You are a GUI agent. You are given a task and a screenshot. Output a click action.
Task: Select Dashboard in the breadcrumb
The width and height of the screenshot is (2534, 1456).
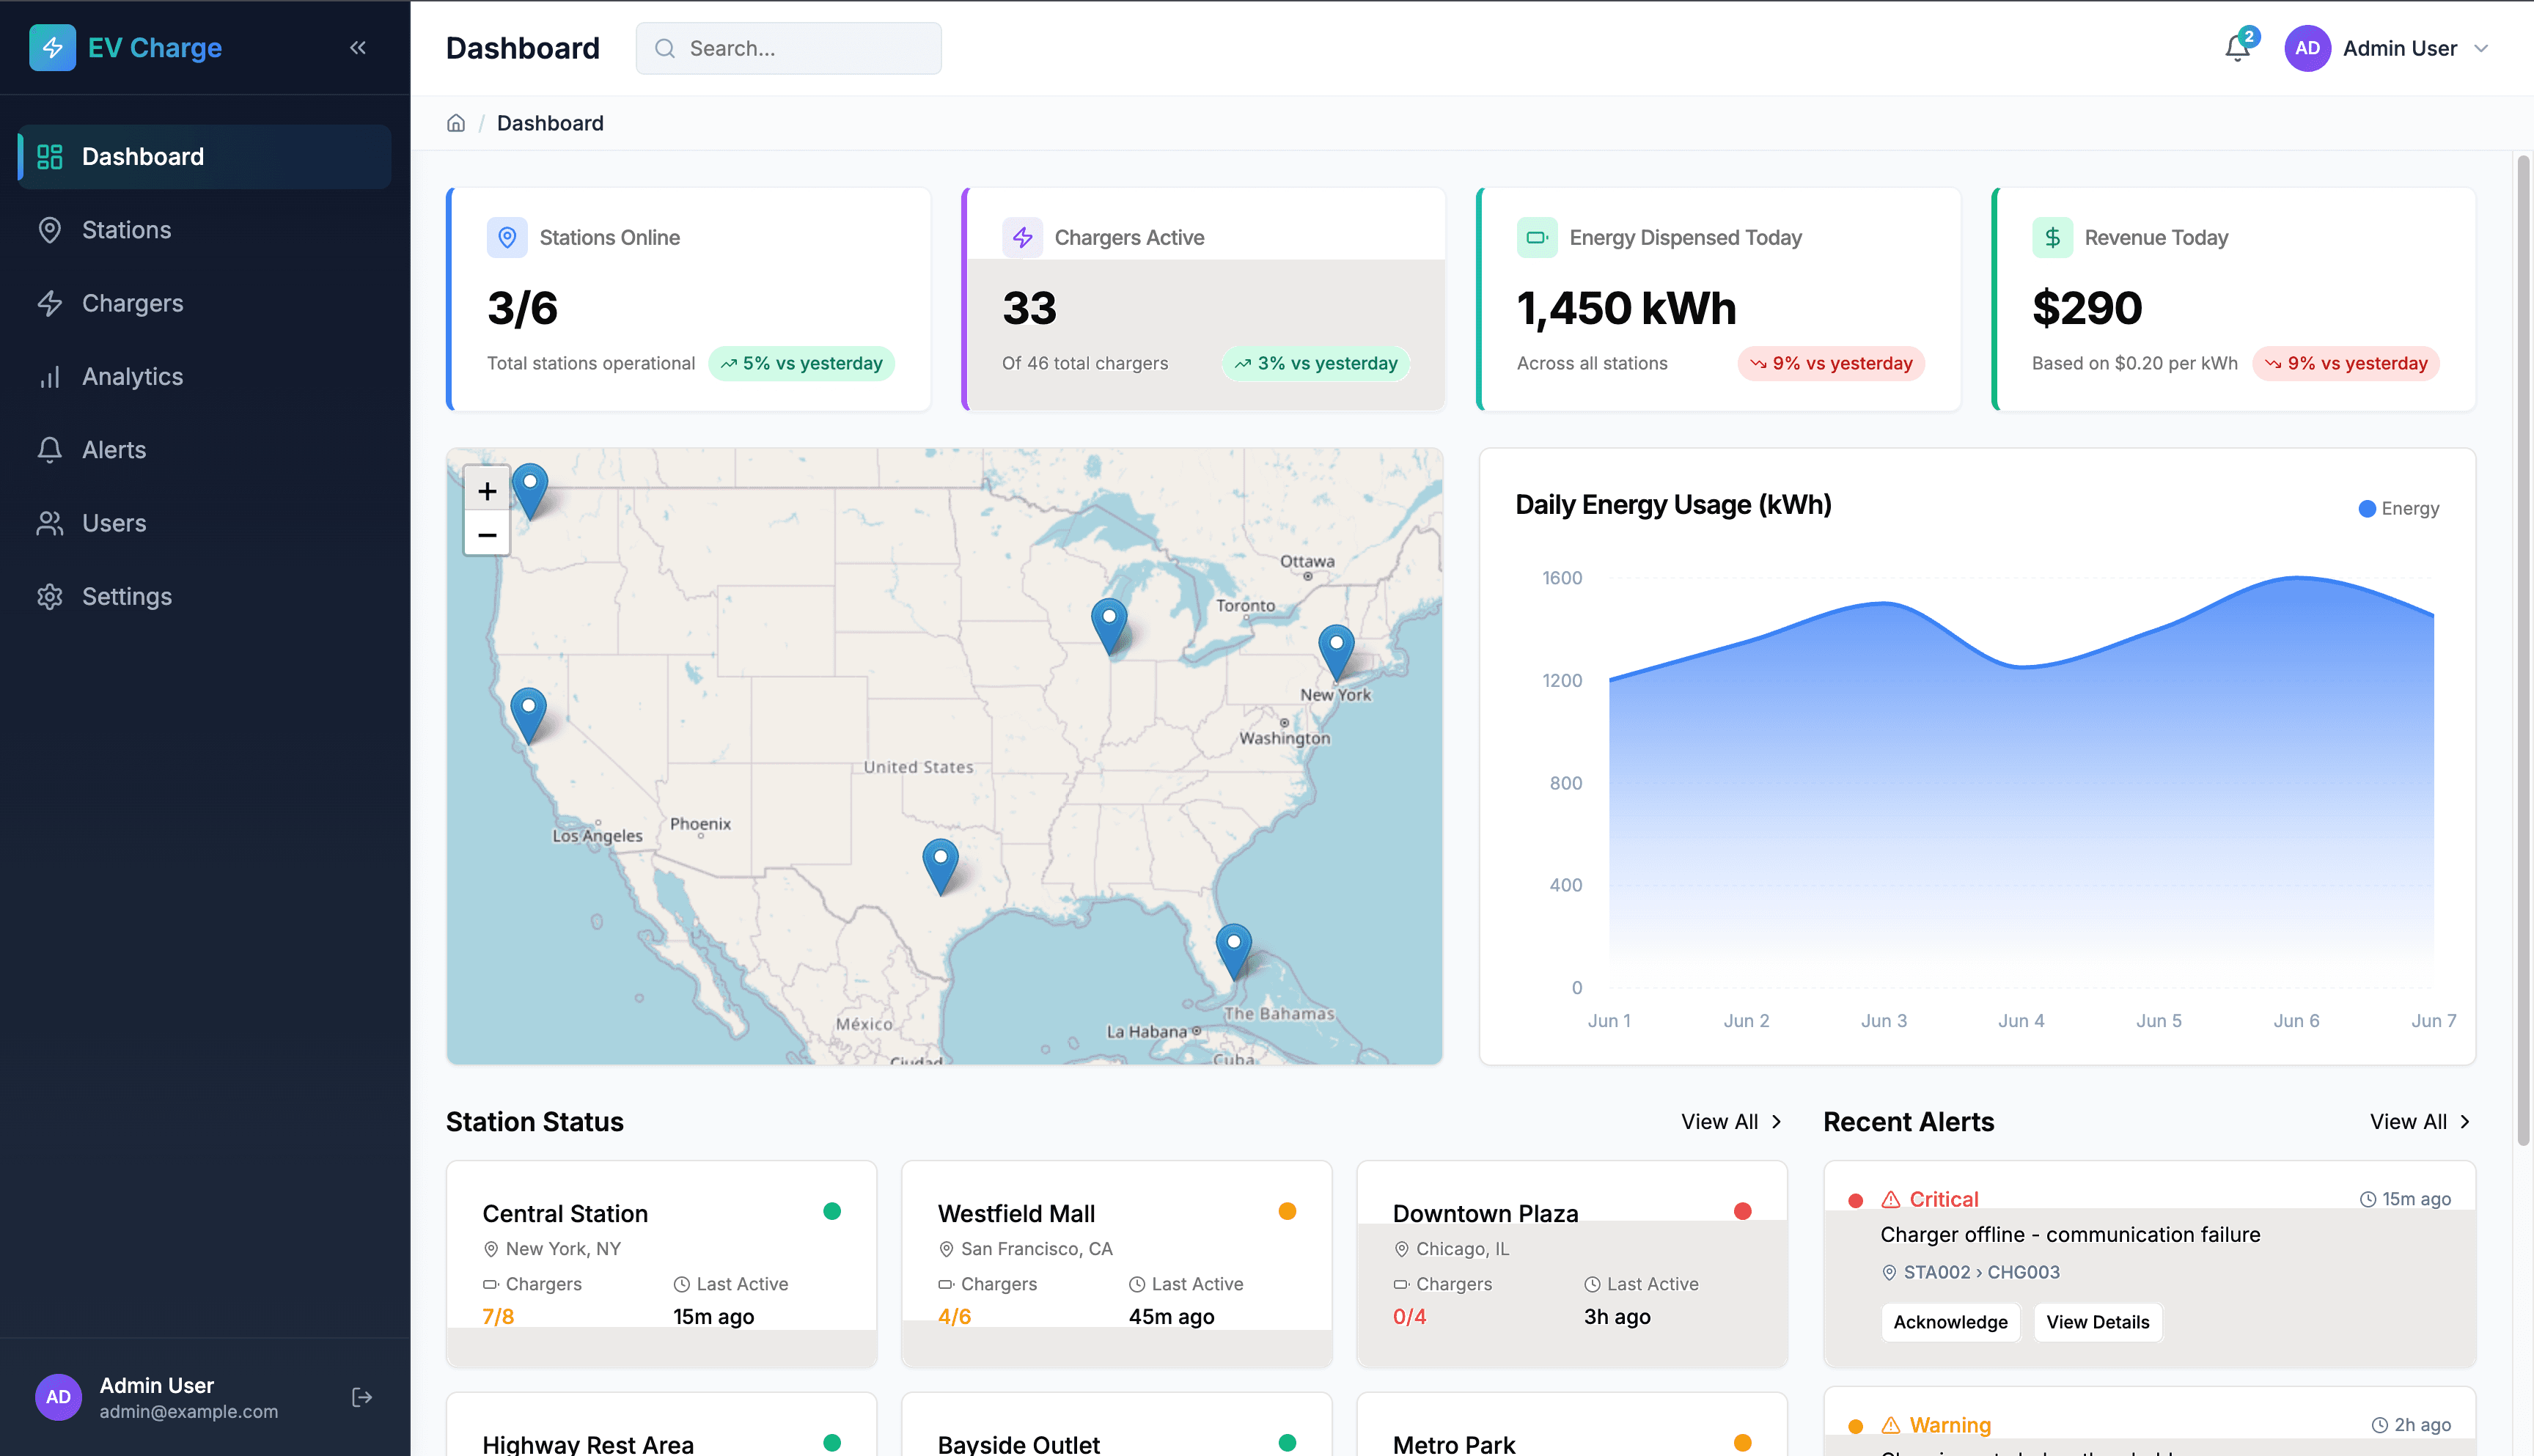click(x=550, y=122)
